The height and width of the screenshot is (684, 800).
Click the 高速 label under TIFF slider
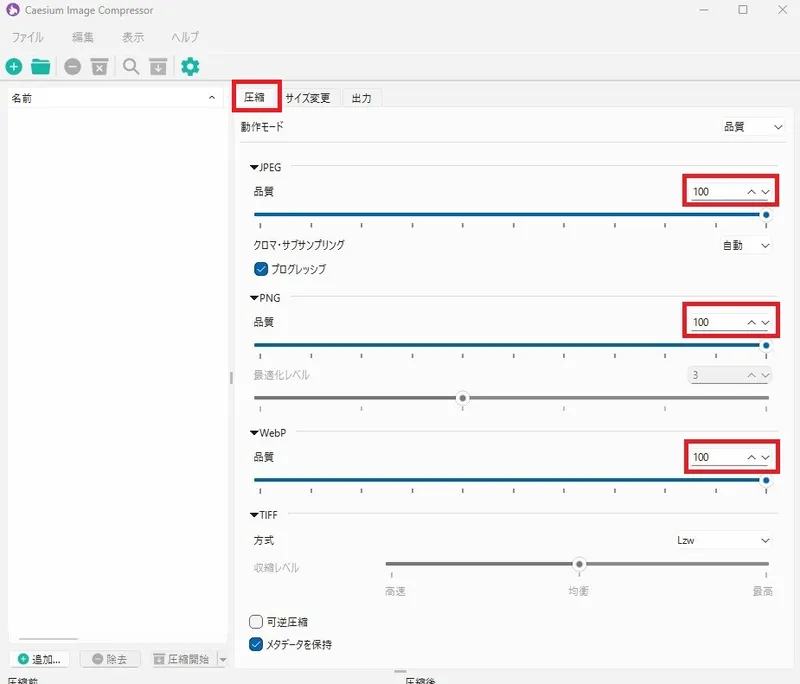(x=395, y=591)
